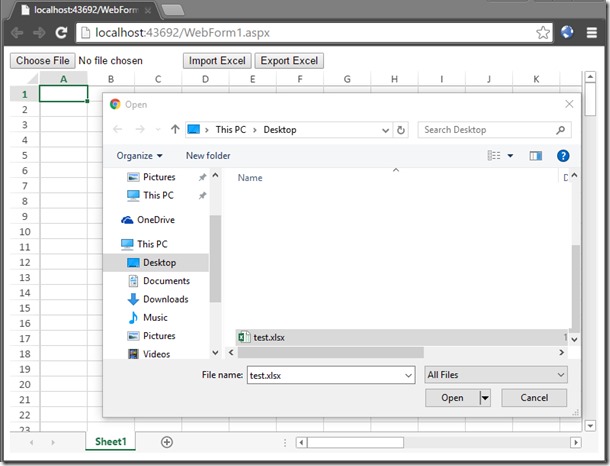
Task: Expand the address bar history dropdown
Action: [x=385, y=130]
